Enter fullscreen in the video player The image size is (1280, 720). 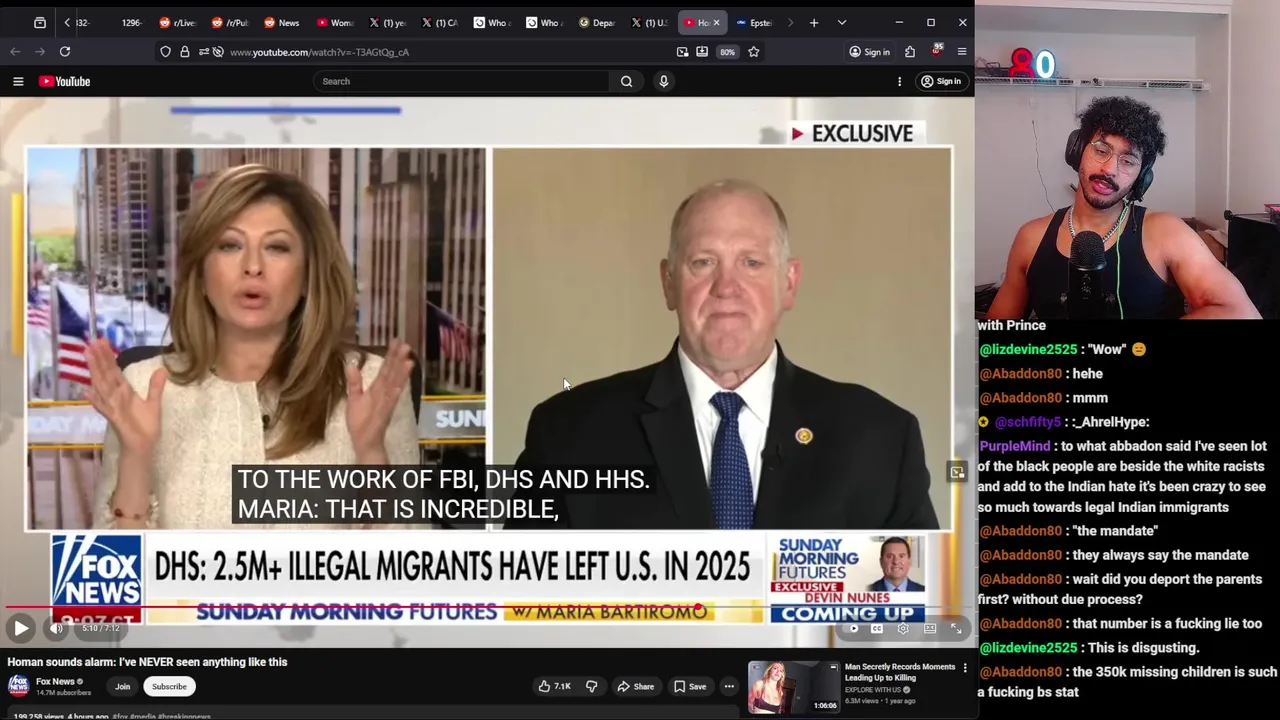[956, 628]
